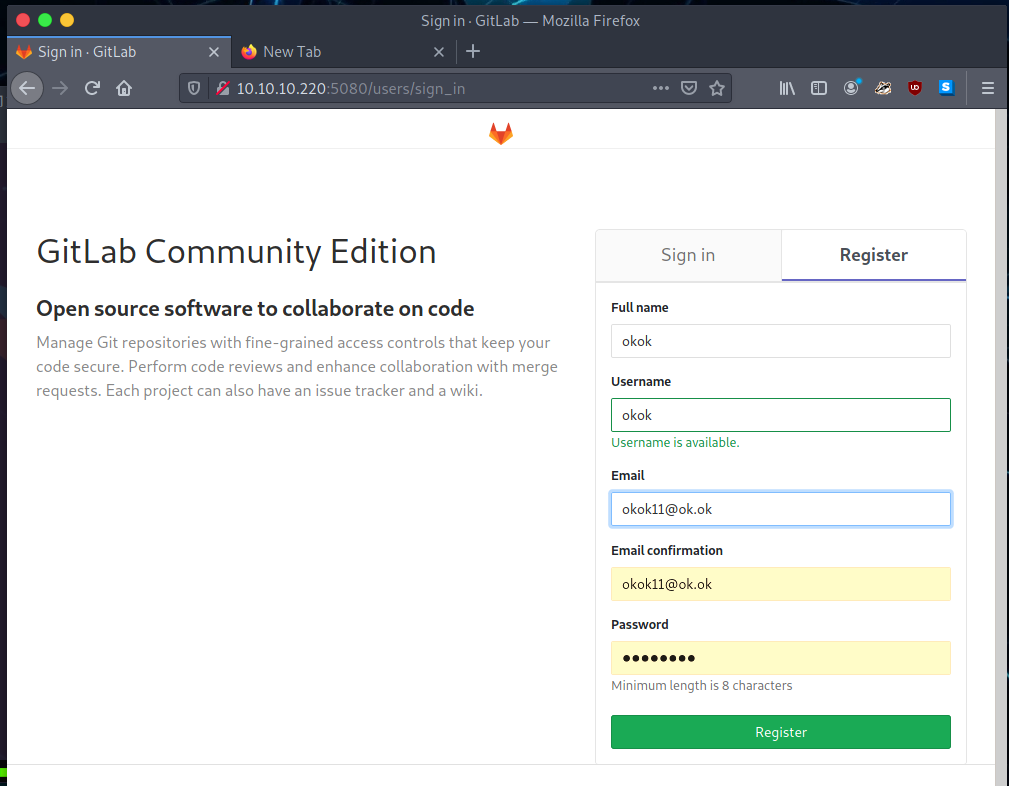Screen dimensions: 1009x786
Task: Bookmark this page with star icon
Action: pyautogui.click(x=717, y=88)
